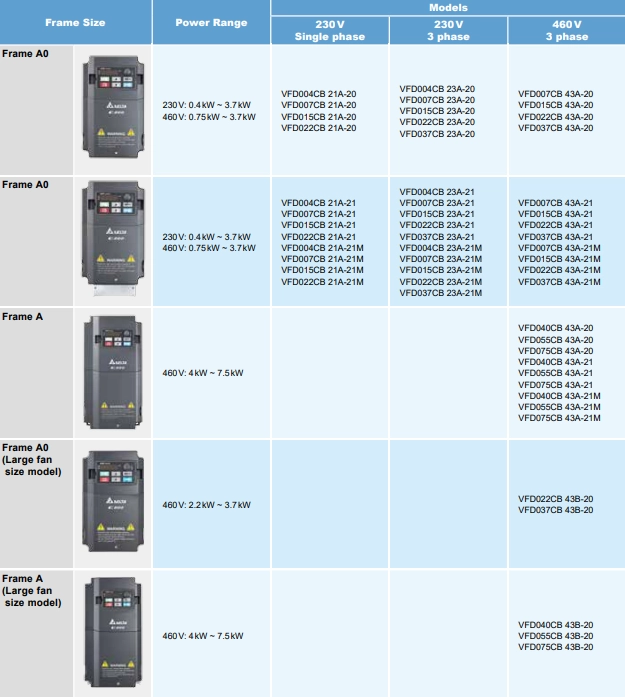Select model VFD022CB 21A-21
Screen dimensions: 625x697
318,237
